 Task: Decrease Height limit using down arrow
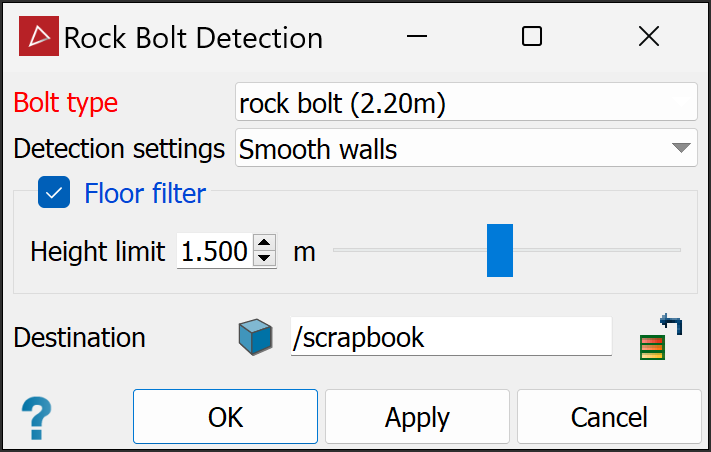[264, 258]
